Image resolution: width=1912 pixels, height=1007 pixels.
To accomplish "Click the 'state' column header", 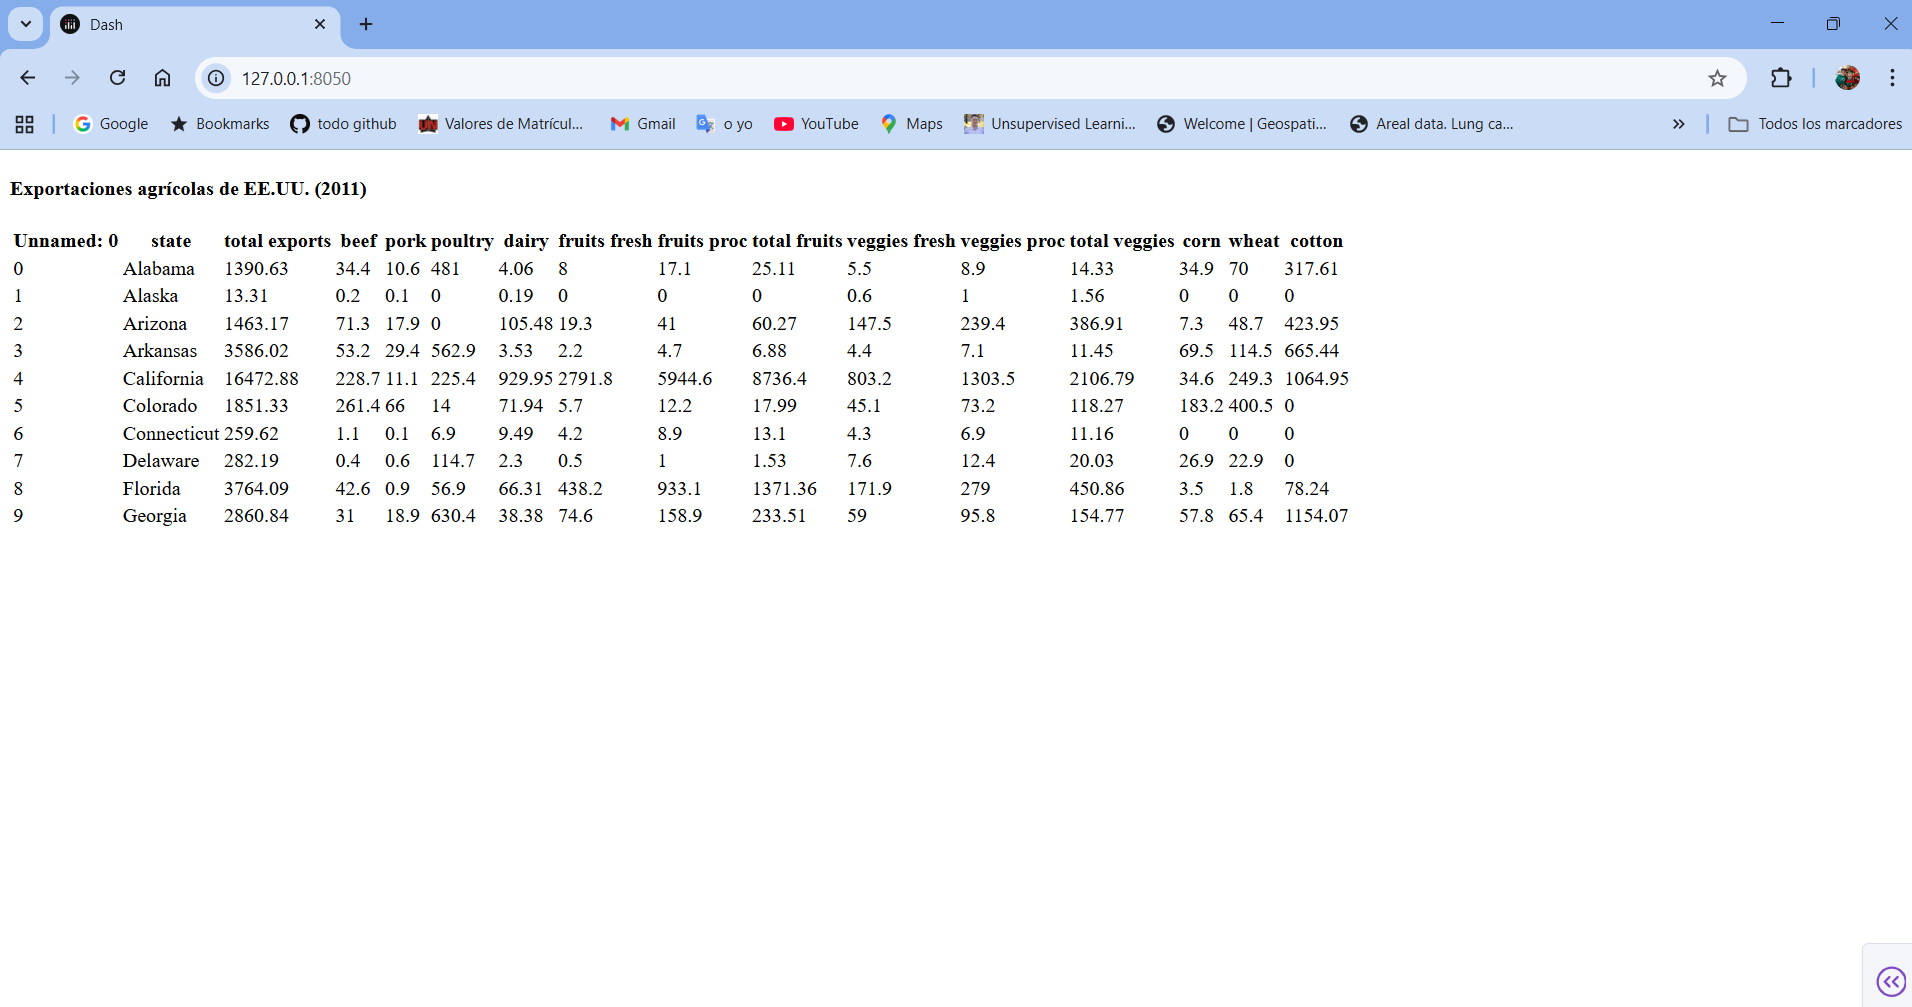I will (171, 241).
